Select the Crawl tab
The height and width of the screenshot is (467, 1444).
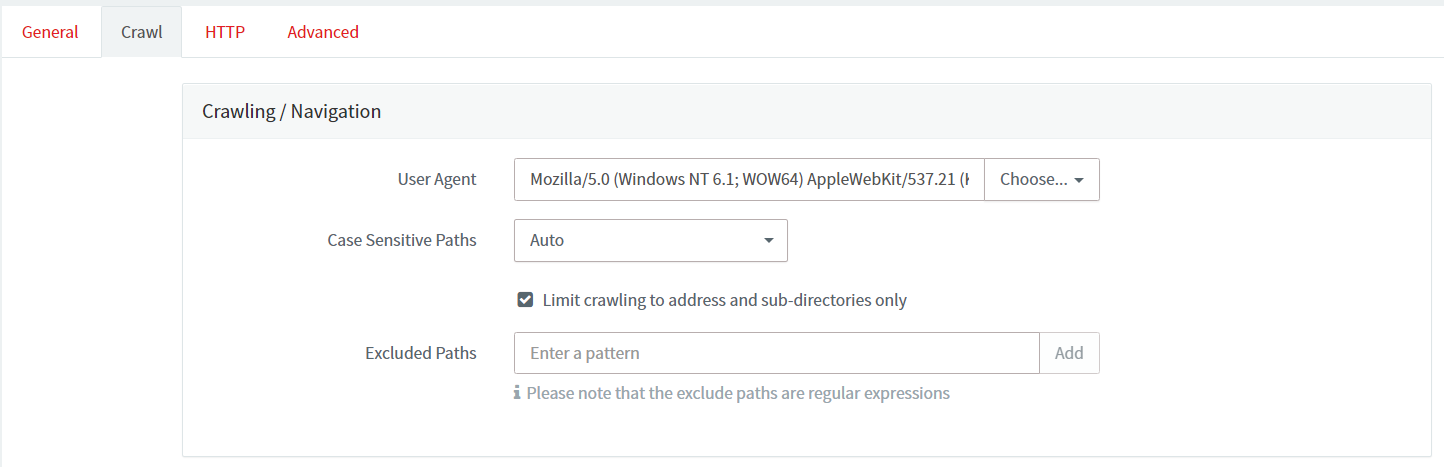(x=141, y=32)
